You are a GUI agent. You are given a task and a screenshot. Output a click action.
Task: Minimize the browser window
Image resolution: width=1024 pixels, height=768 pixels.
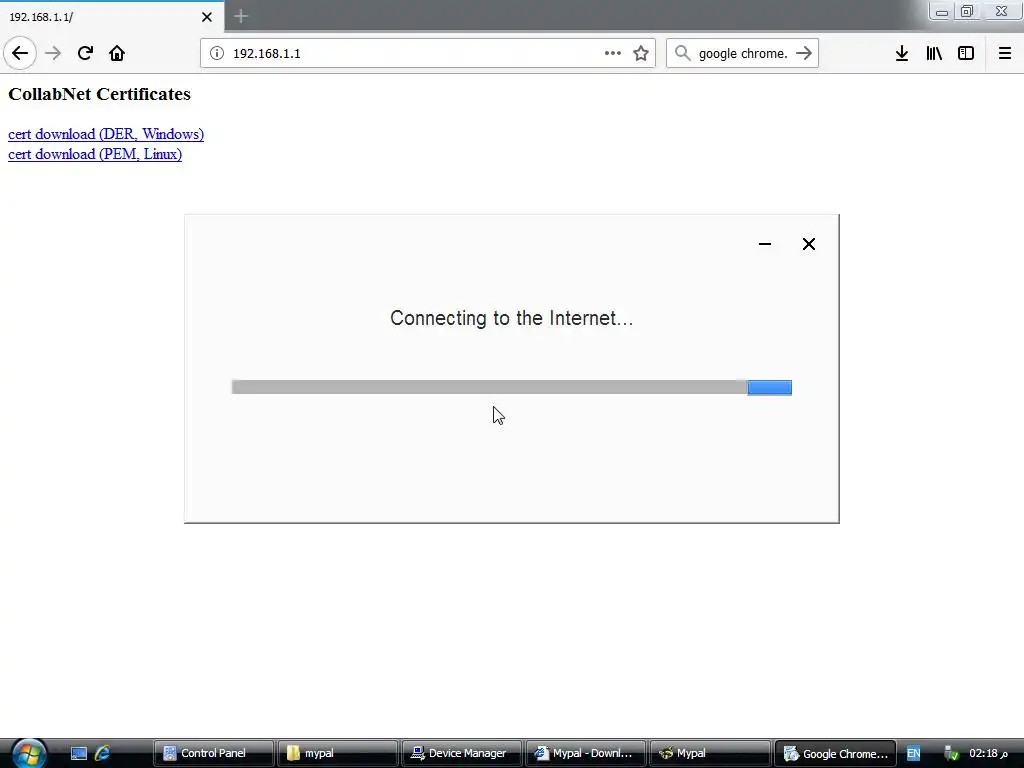tap(942, 12)
